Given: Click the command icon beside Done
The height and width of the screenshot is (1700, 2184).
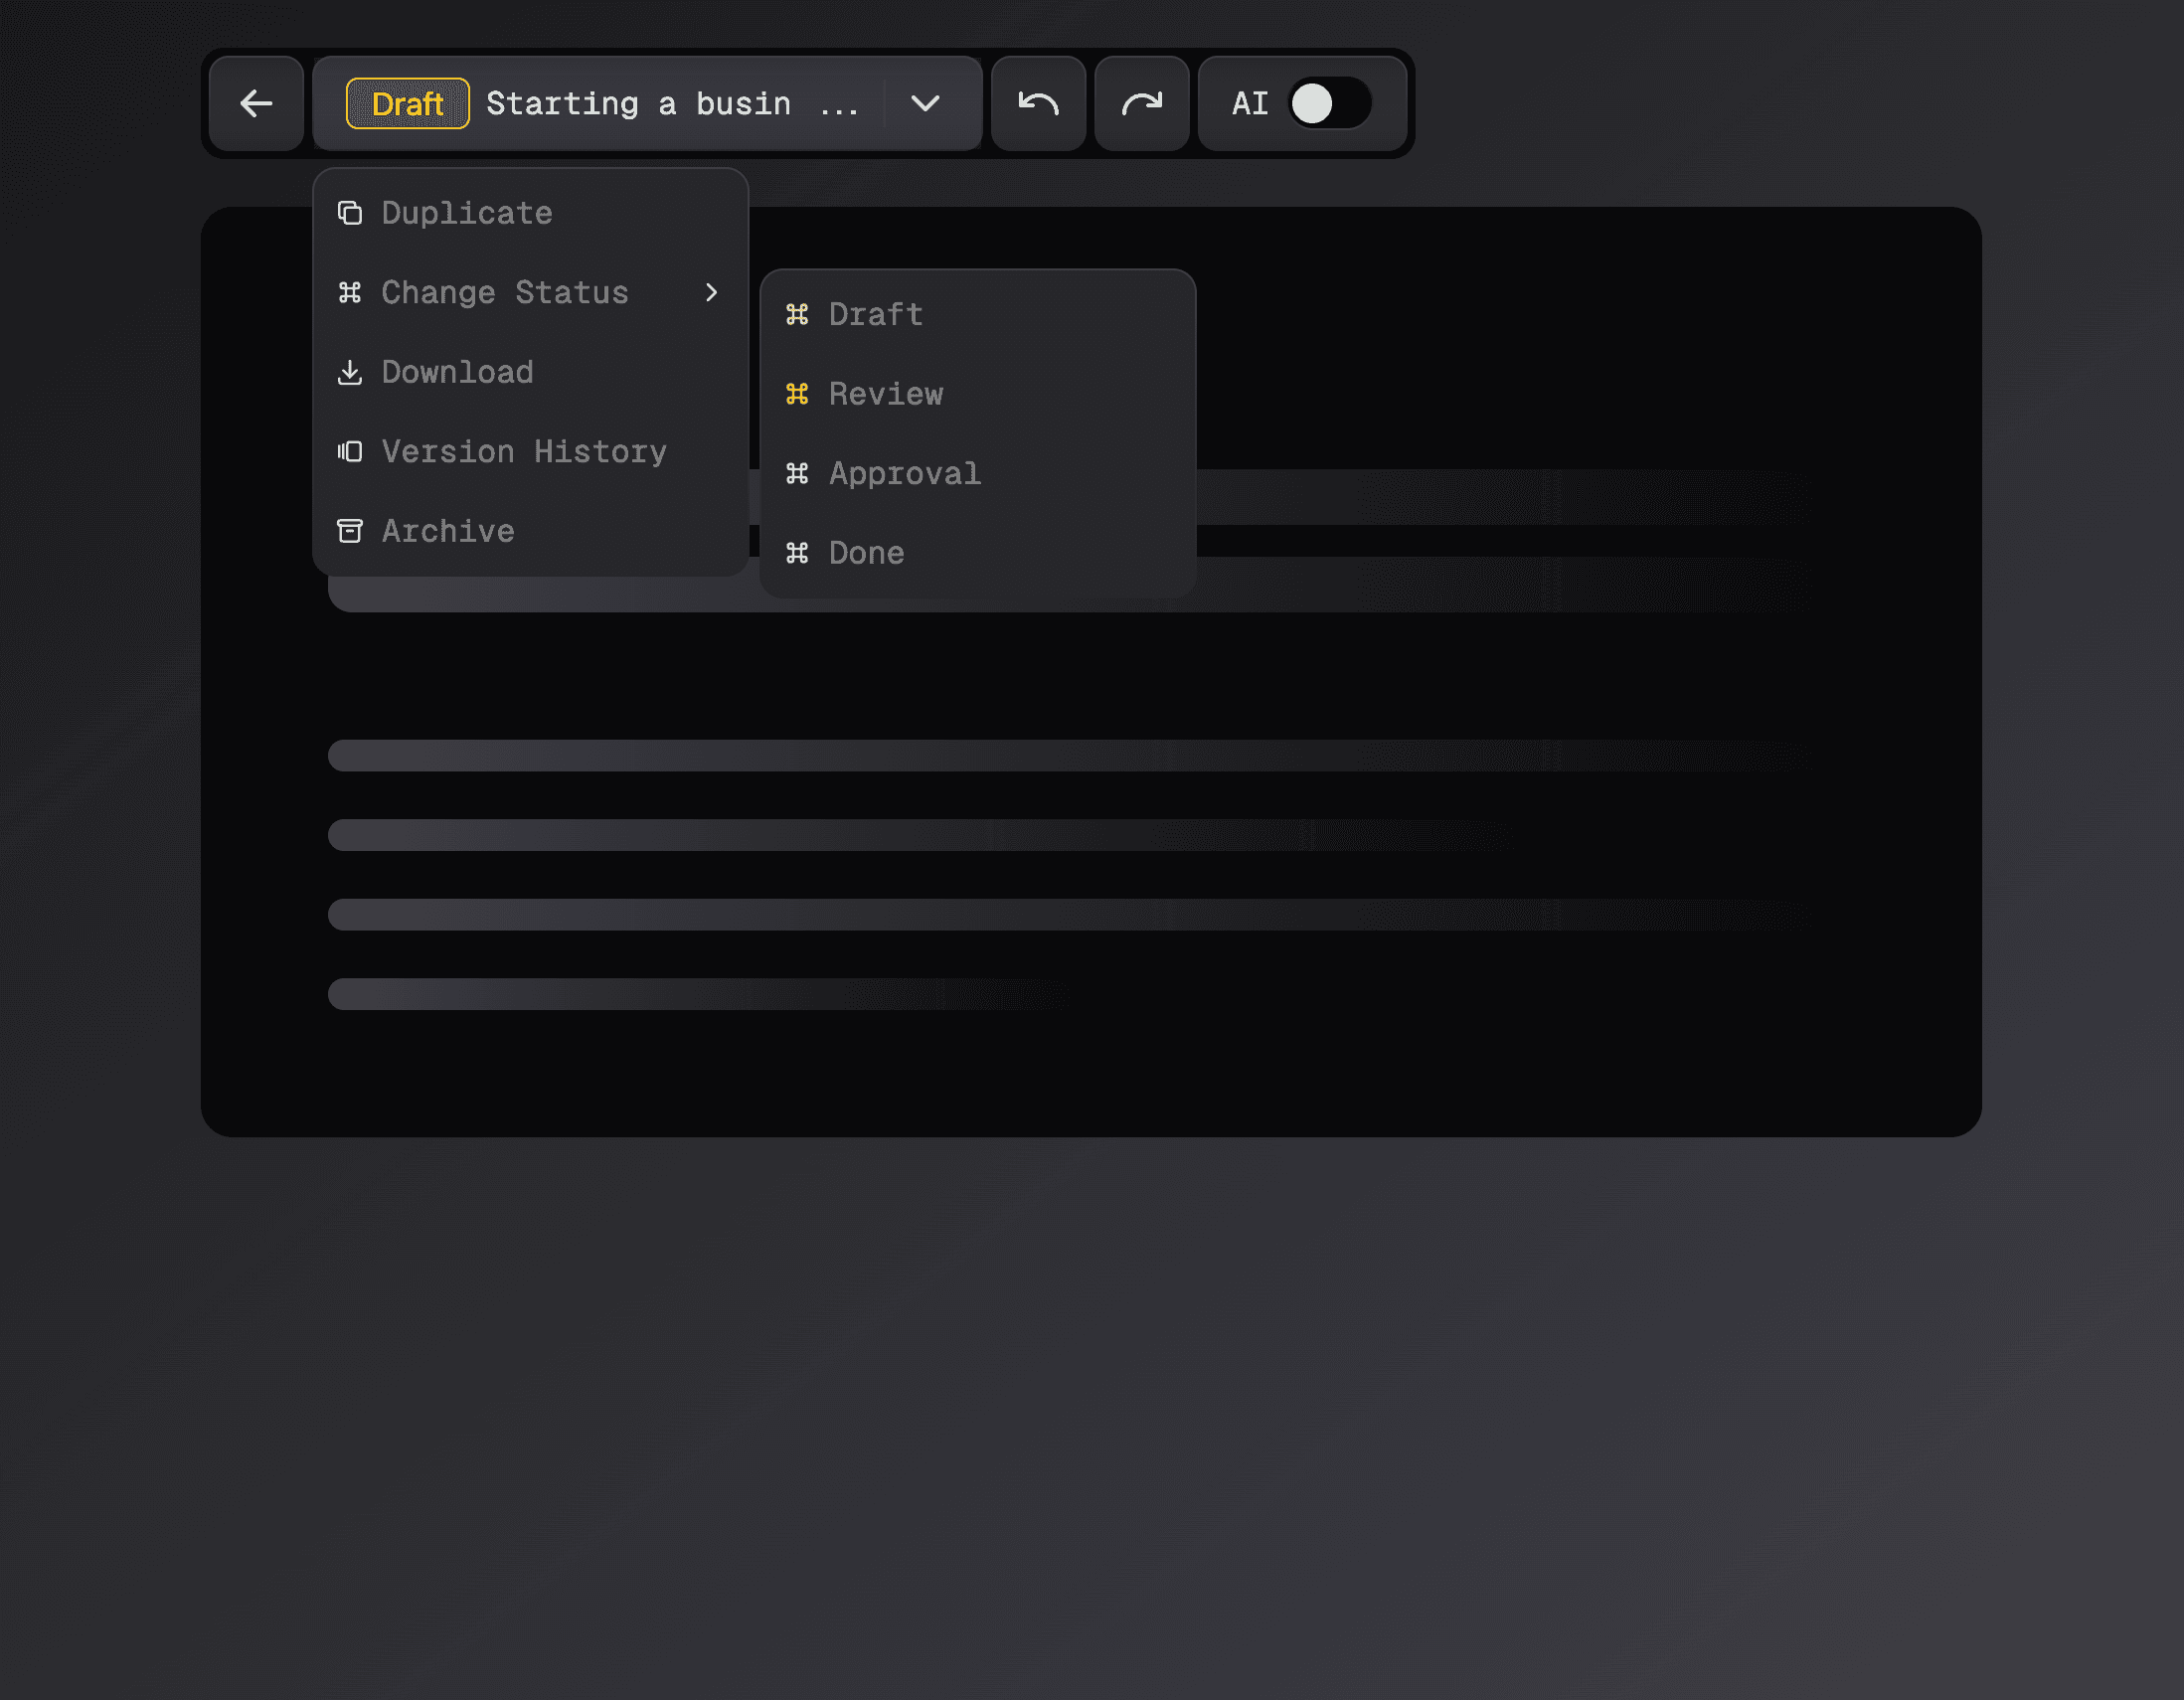Looking at the screenshot, I should (x=797, y=553).
